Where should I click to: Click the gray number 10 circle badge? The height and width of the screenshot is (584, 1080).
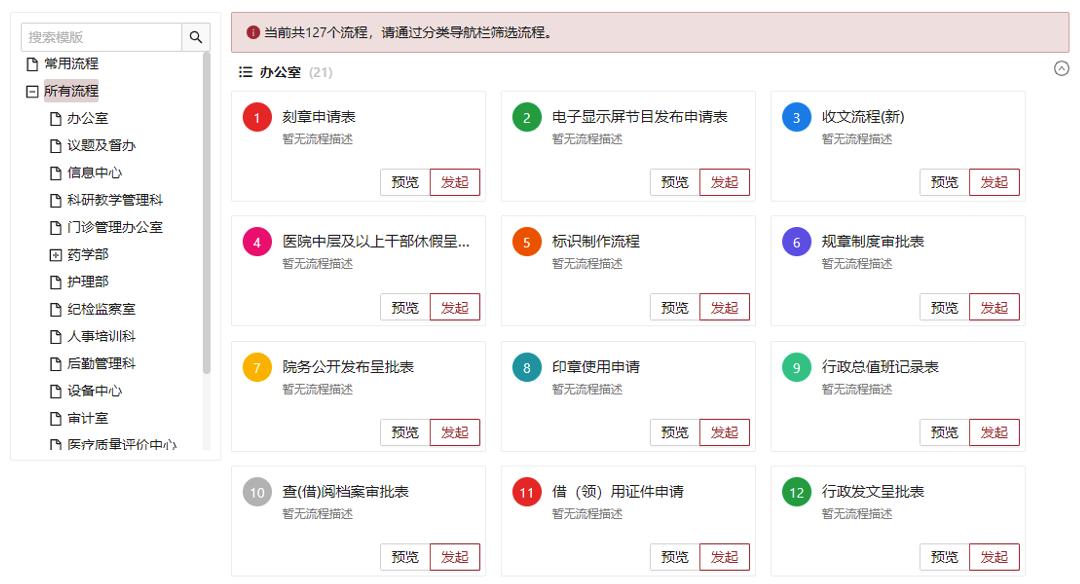click(257, 492)
